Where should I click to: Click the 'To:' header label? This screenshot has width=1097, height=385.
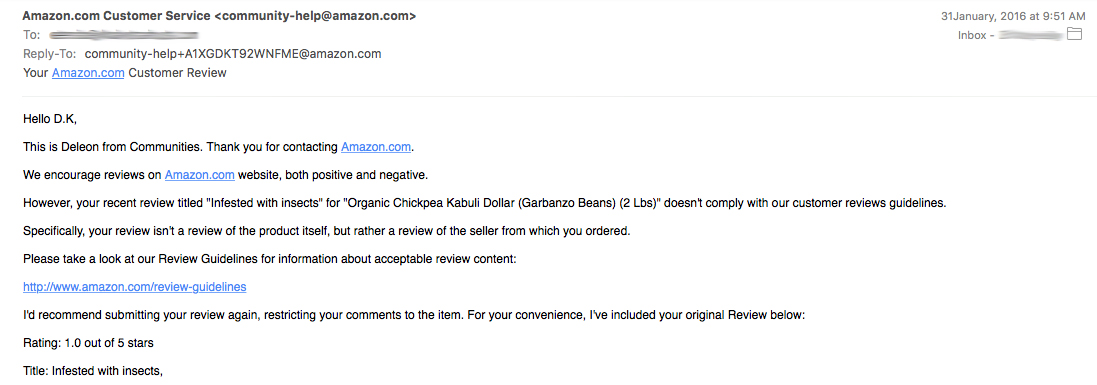tap(31, 35)
